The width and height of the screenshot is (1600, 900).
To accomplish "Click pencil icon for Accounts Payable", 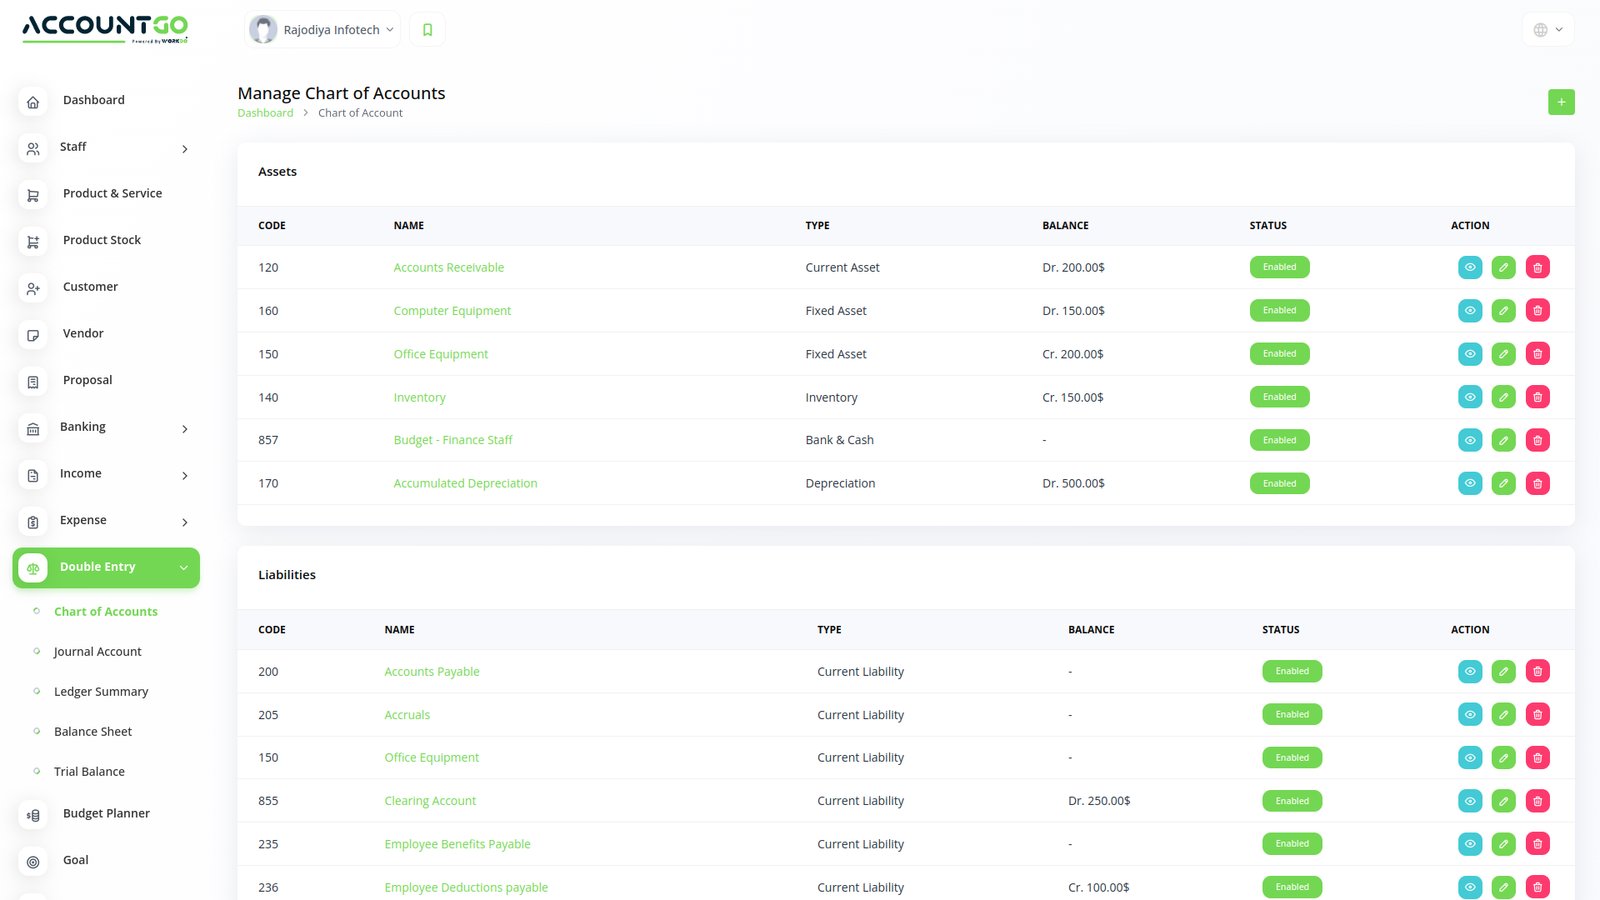I will [1503, 672].
